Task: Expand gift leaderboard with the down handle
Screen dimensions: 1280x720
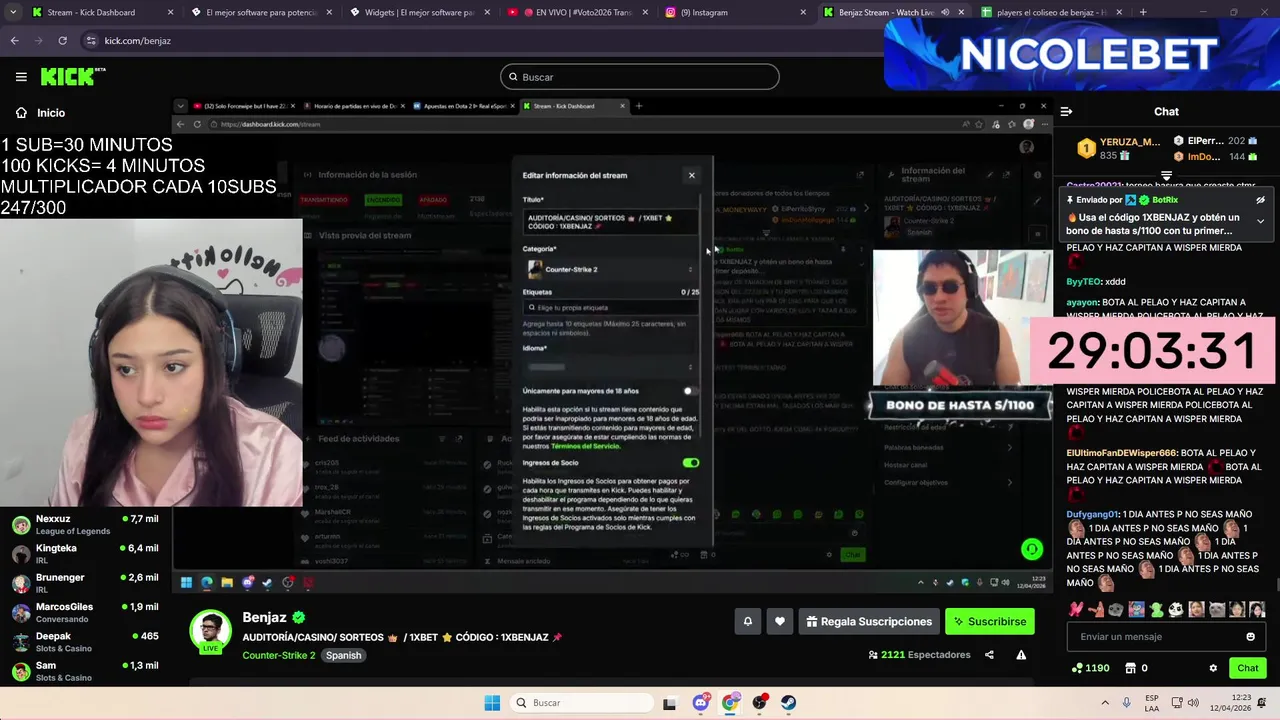Action: click(x=1166, y=175)
